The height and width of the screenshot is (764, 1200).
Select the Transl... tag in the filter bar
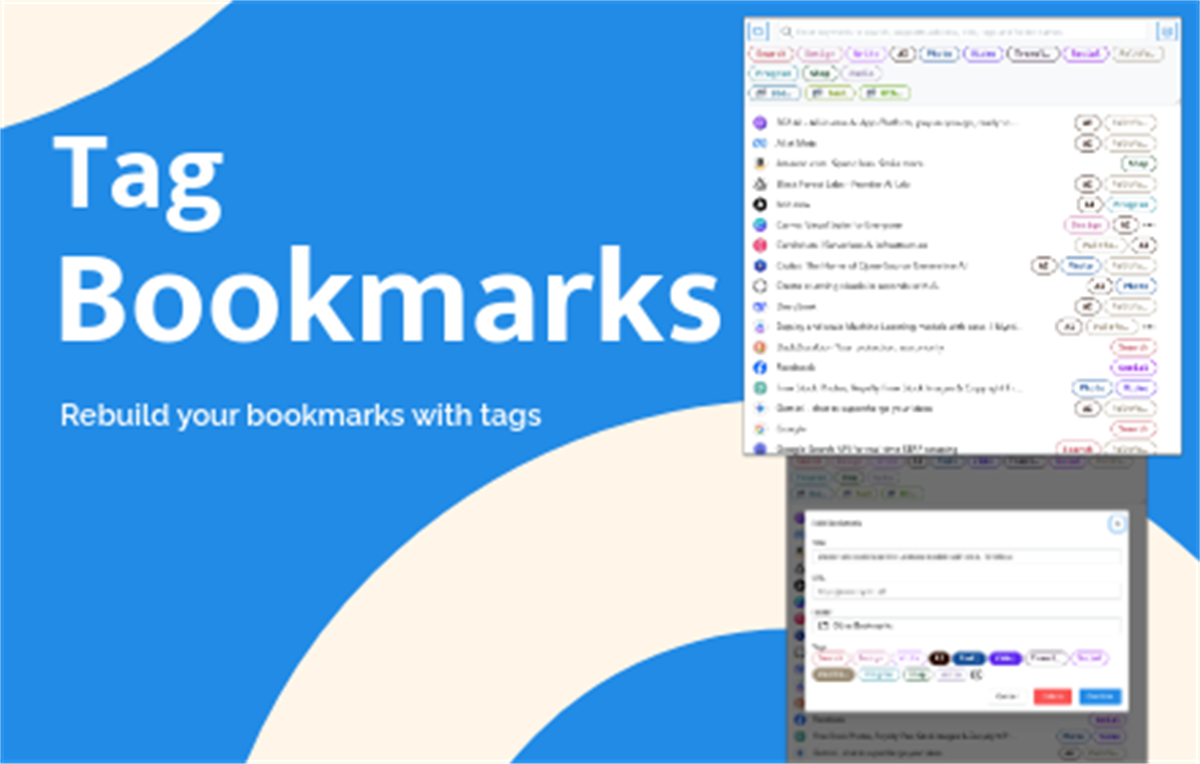point(1033,54)
